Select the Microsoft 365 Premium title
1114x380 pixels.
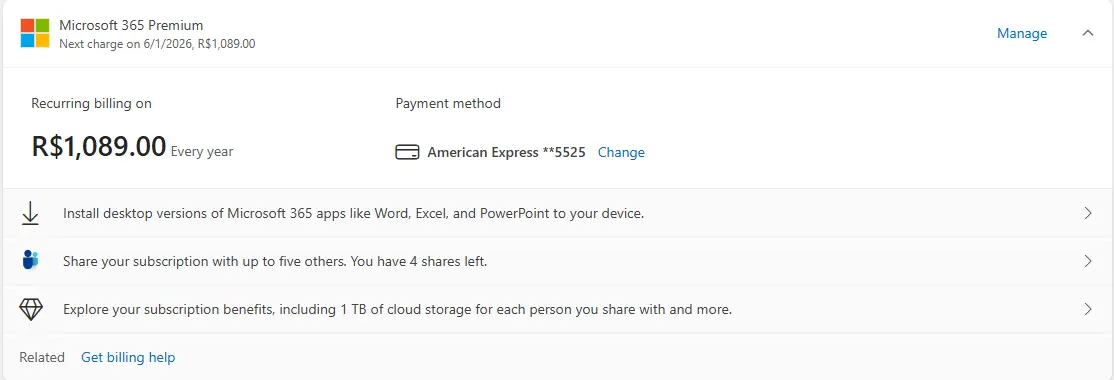131,26
